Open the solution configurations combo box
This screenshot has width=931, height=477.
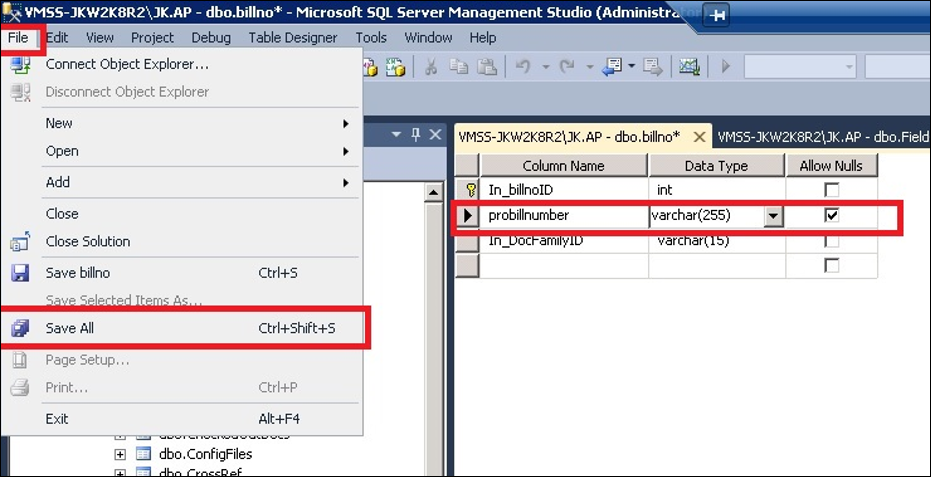[799, 67]
